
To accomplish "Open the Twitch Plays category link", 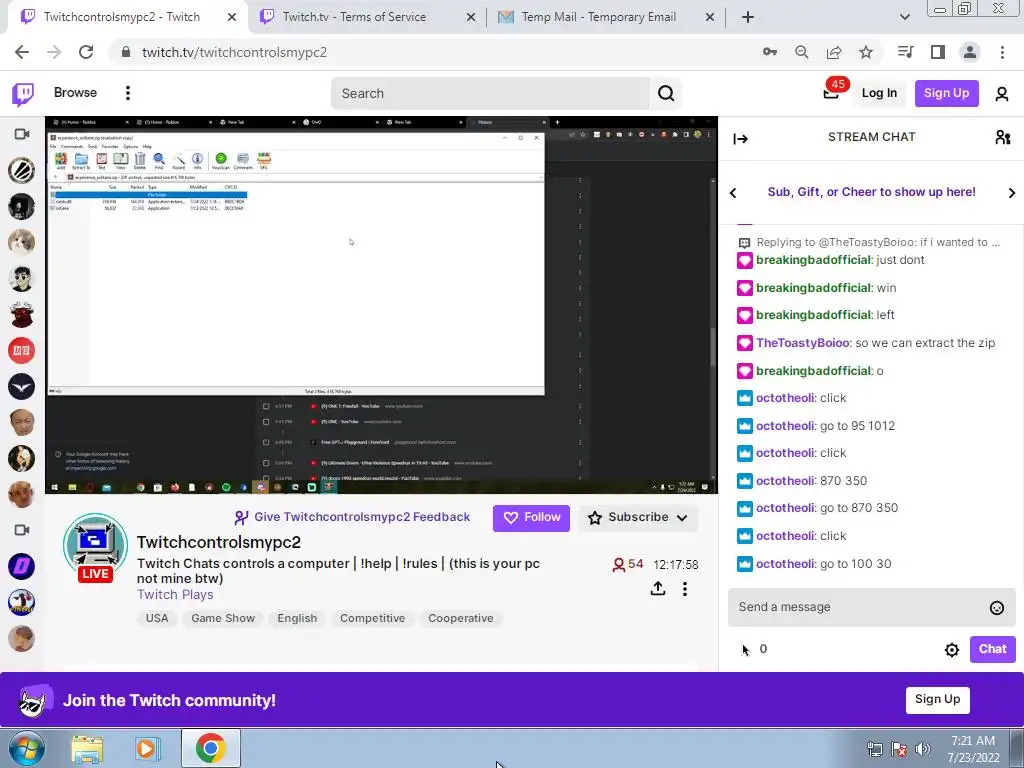I will coord(175,595).
